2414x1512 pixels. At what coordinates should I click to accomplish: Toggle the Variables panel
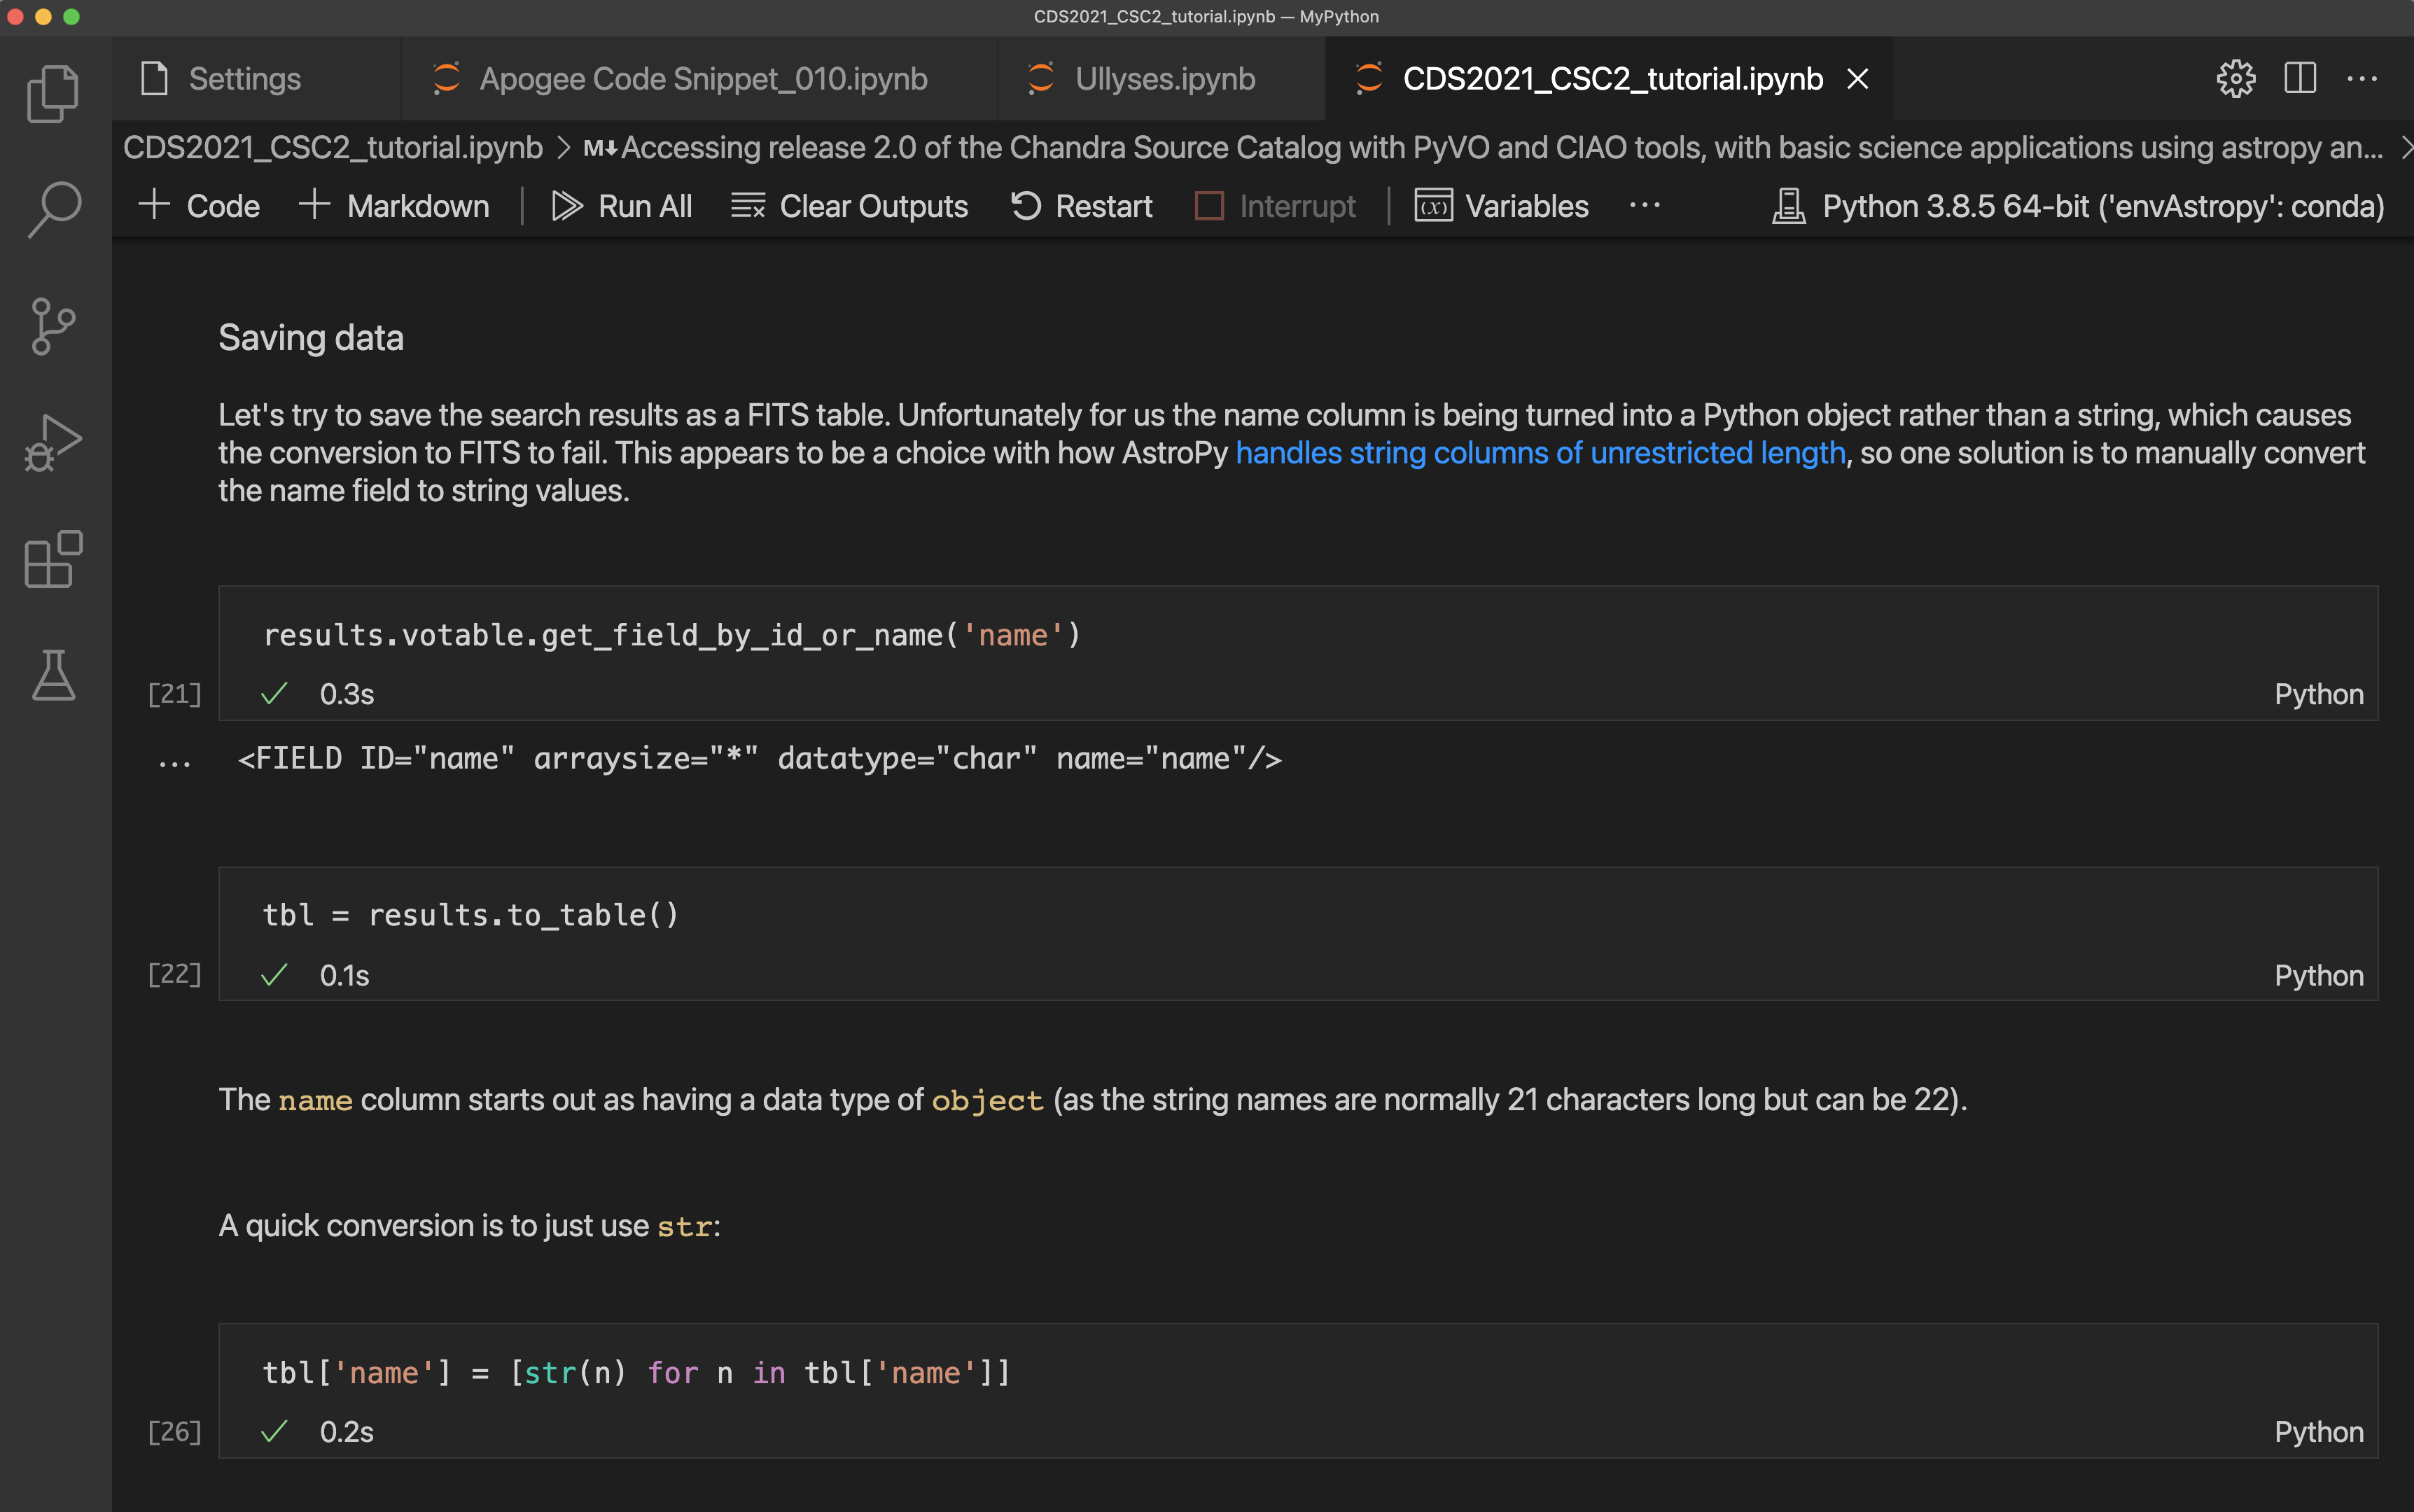[1502, 206]
